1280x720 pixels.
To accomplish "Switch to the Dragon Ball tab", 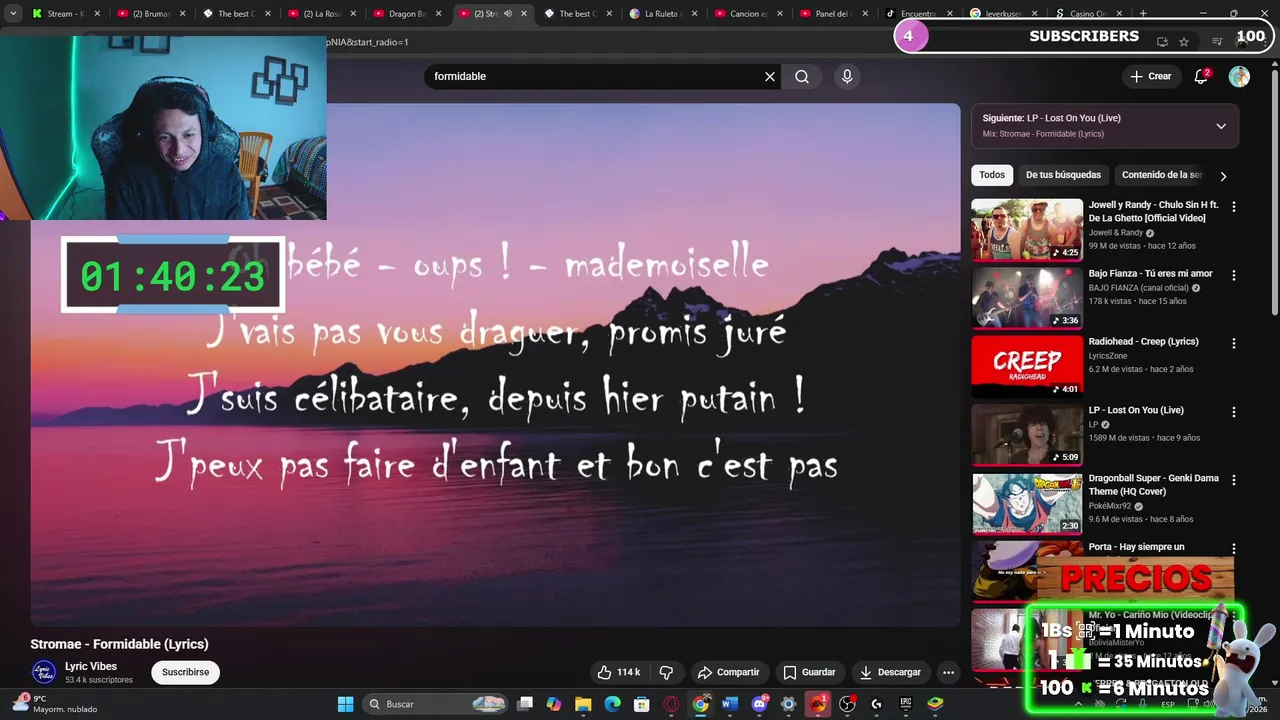I will [x=405, y=14].
